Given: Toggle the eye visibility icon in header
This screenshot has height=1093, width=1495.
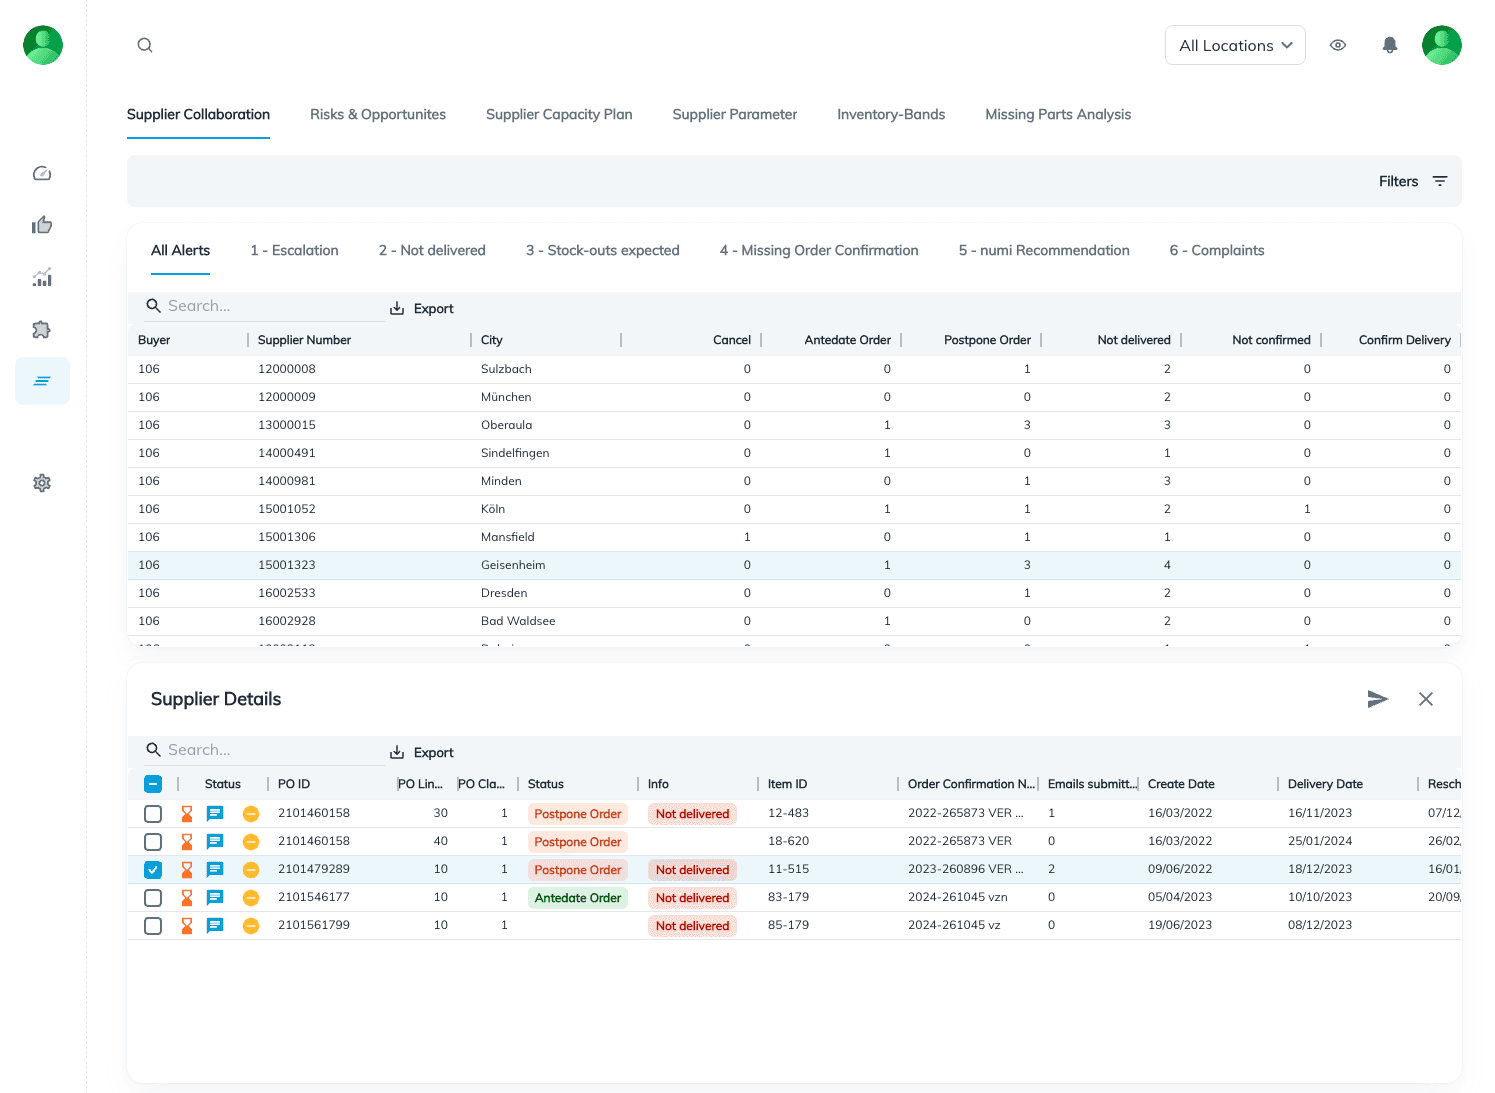Looking at the screenshot, I should [x=1338, y=45].
